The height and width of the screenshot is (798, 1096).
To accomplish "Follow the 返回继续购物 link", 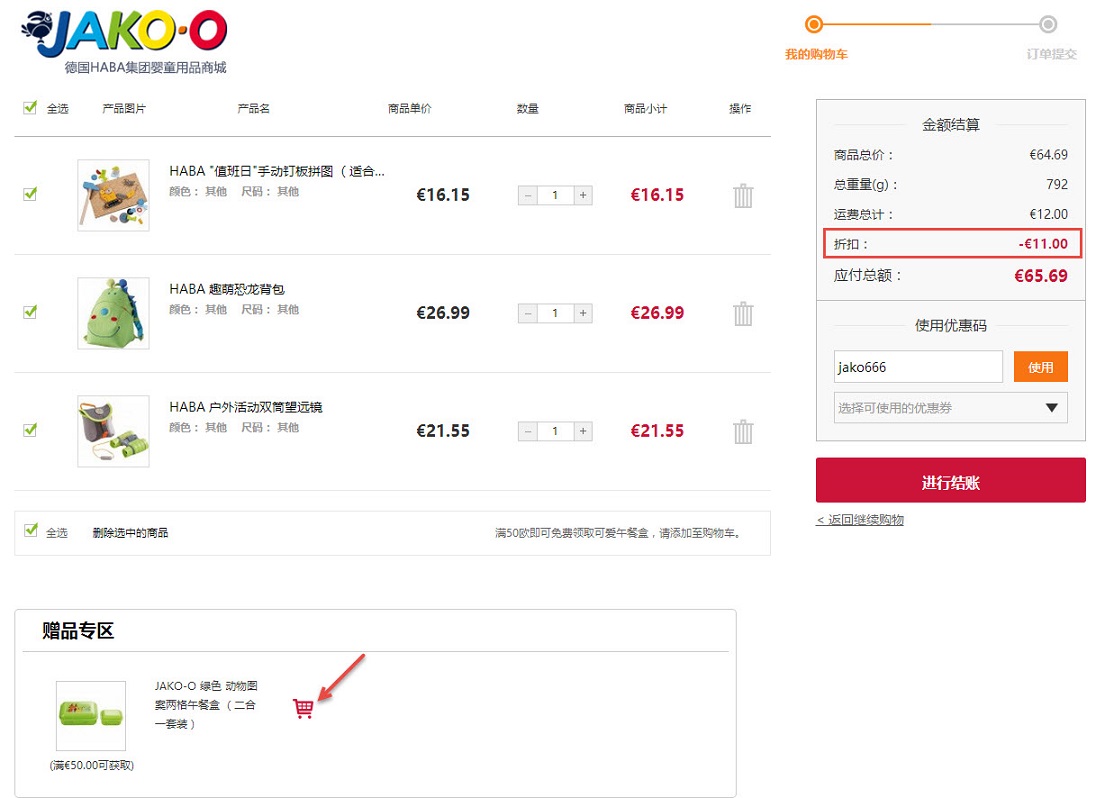I will 860,520.
